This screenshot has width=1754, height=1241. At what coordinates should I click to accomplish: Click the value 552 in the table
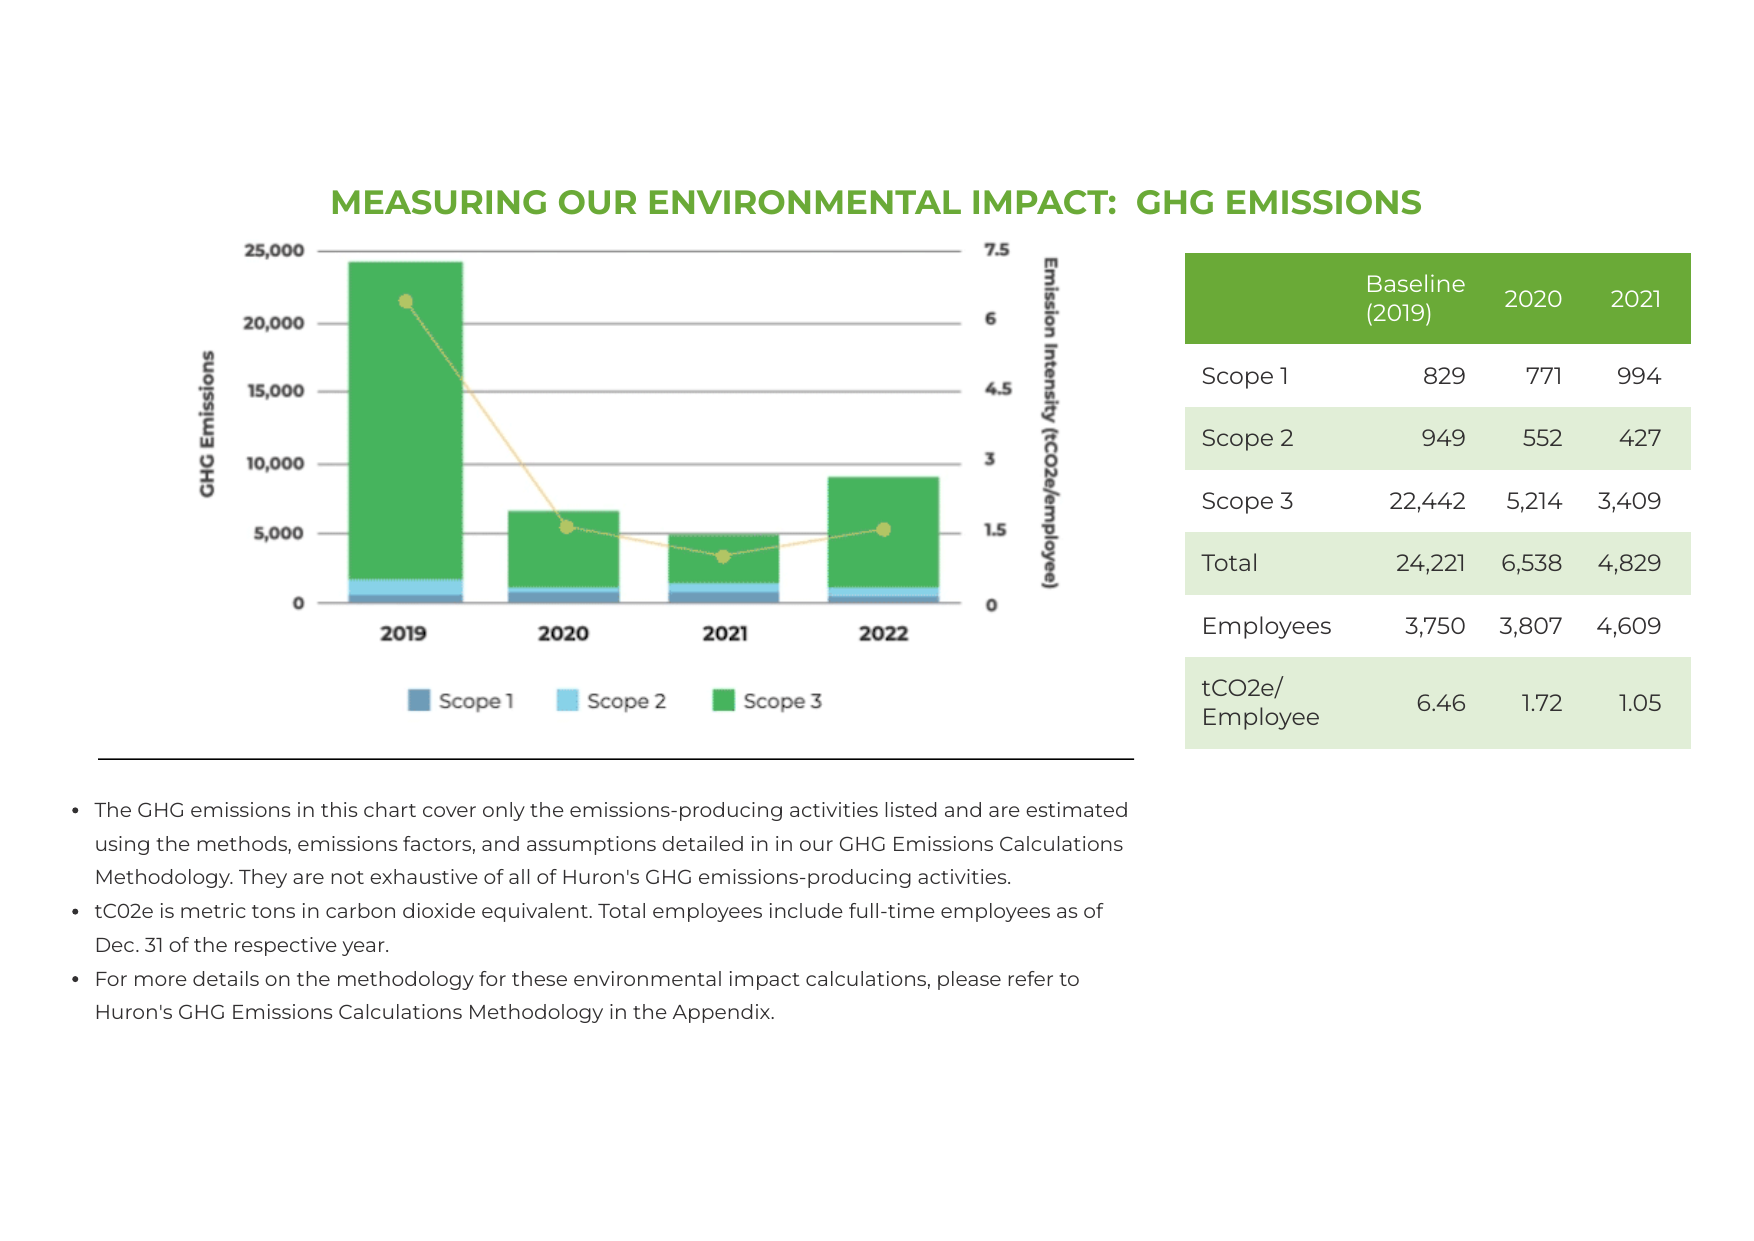(x=1542, y=438)
